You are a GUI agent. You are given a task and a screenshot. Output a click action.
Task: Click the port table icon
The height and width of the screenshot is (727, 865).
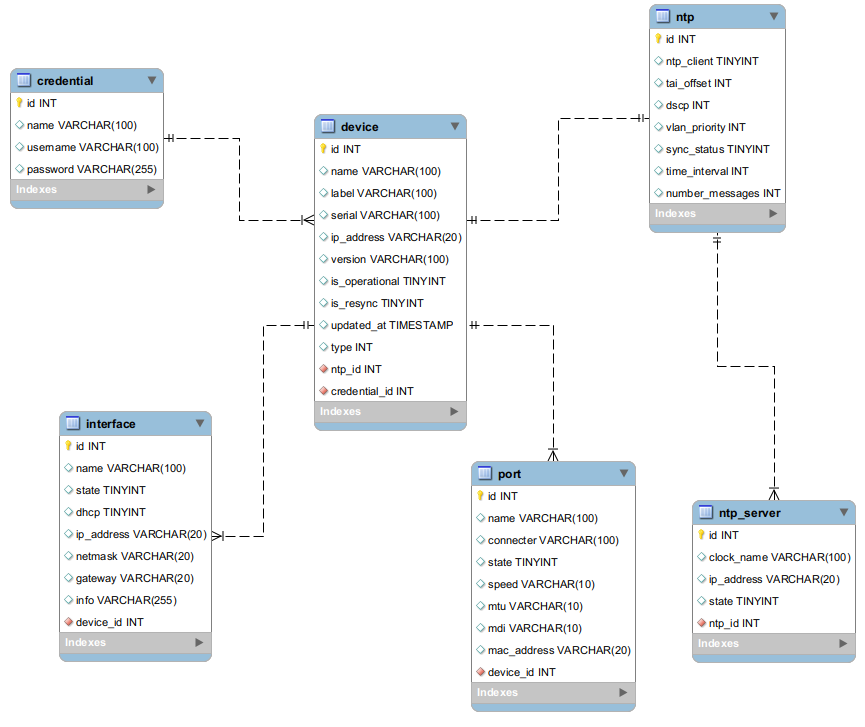pyautogui.click(x=484, y=473)
